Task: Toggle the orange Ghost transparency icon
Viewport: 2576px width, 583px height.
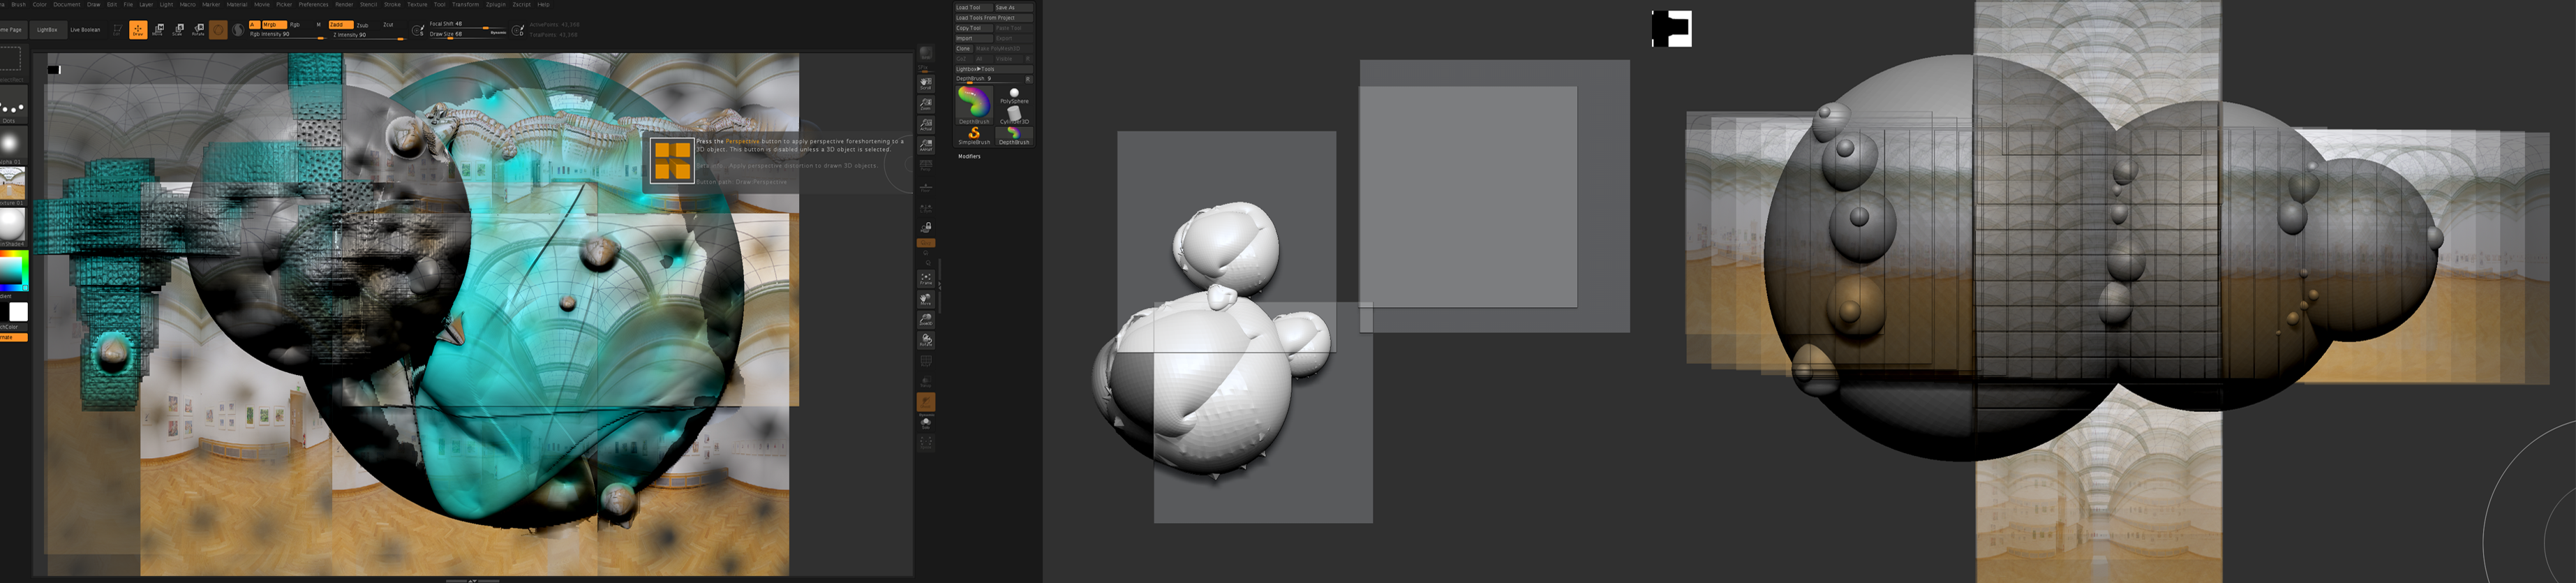Action: click(x=926, y=402)
